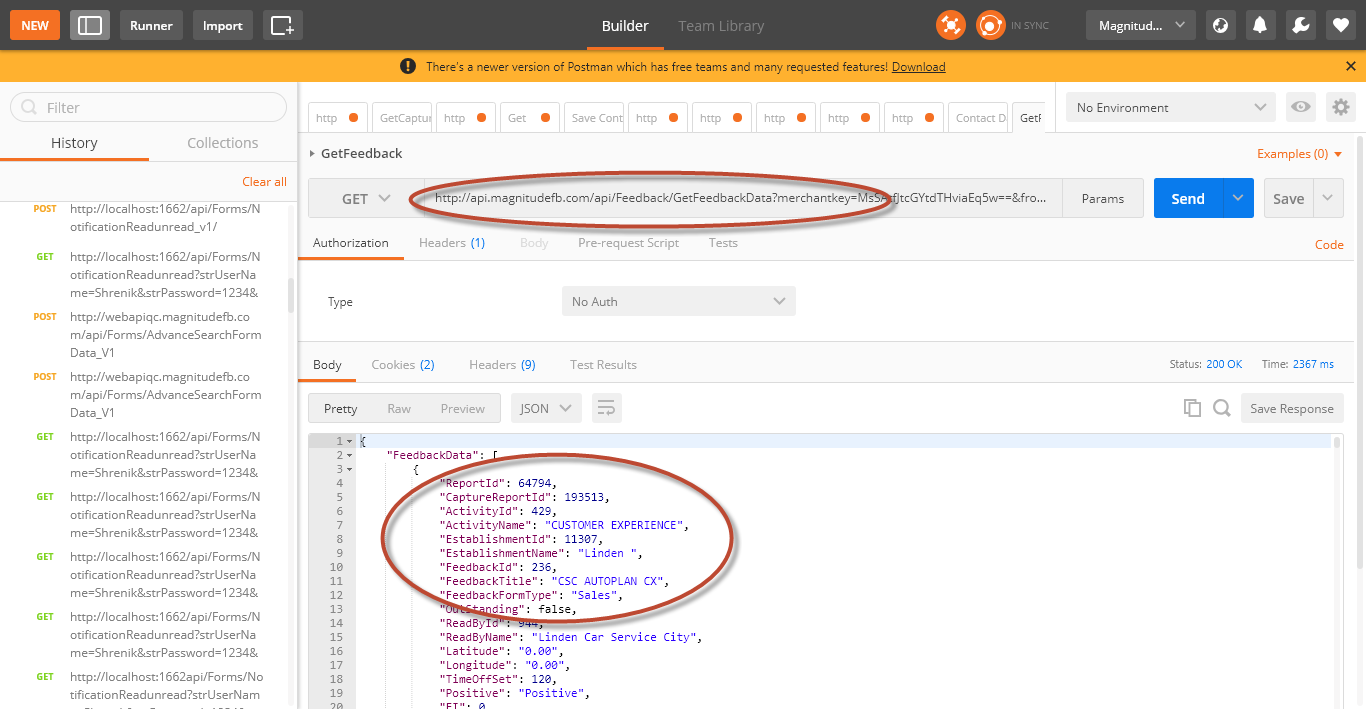Click the interceptor satellite icon
Image resolution: width=1366 pixels, height=709 pixels.
point(951,25)
